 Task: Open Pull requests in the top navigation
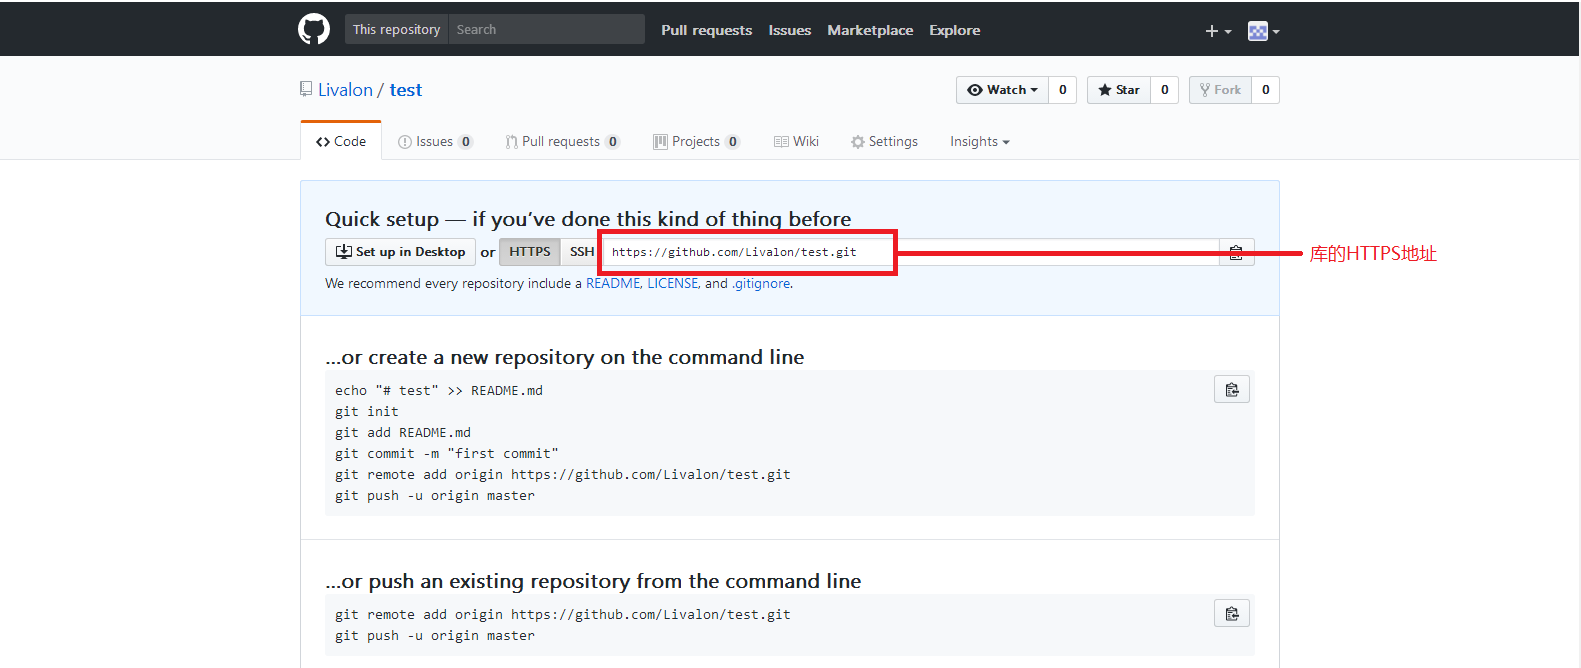pos(706,30)
